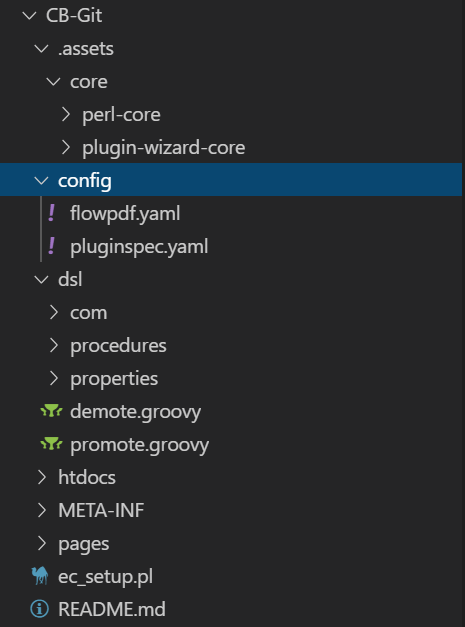The height and width of the screenshot is (627, 465).
Task: Click the YAML icon beside pluginspec.yaml
Action: pos(52,246)
